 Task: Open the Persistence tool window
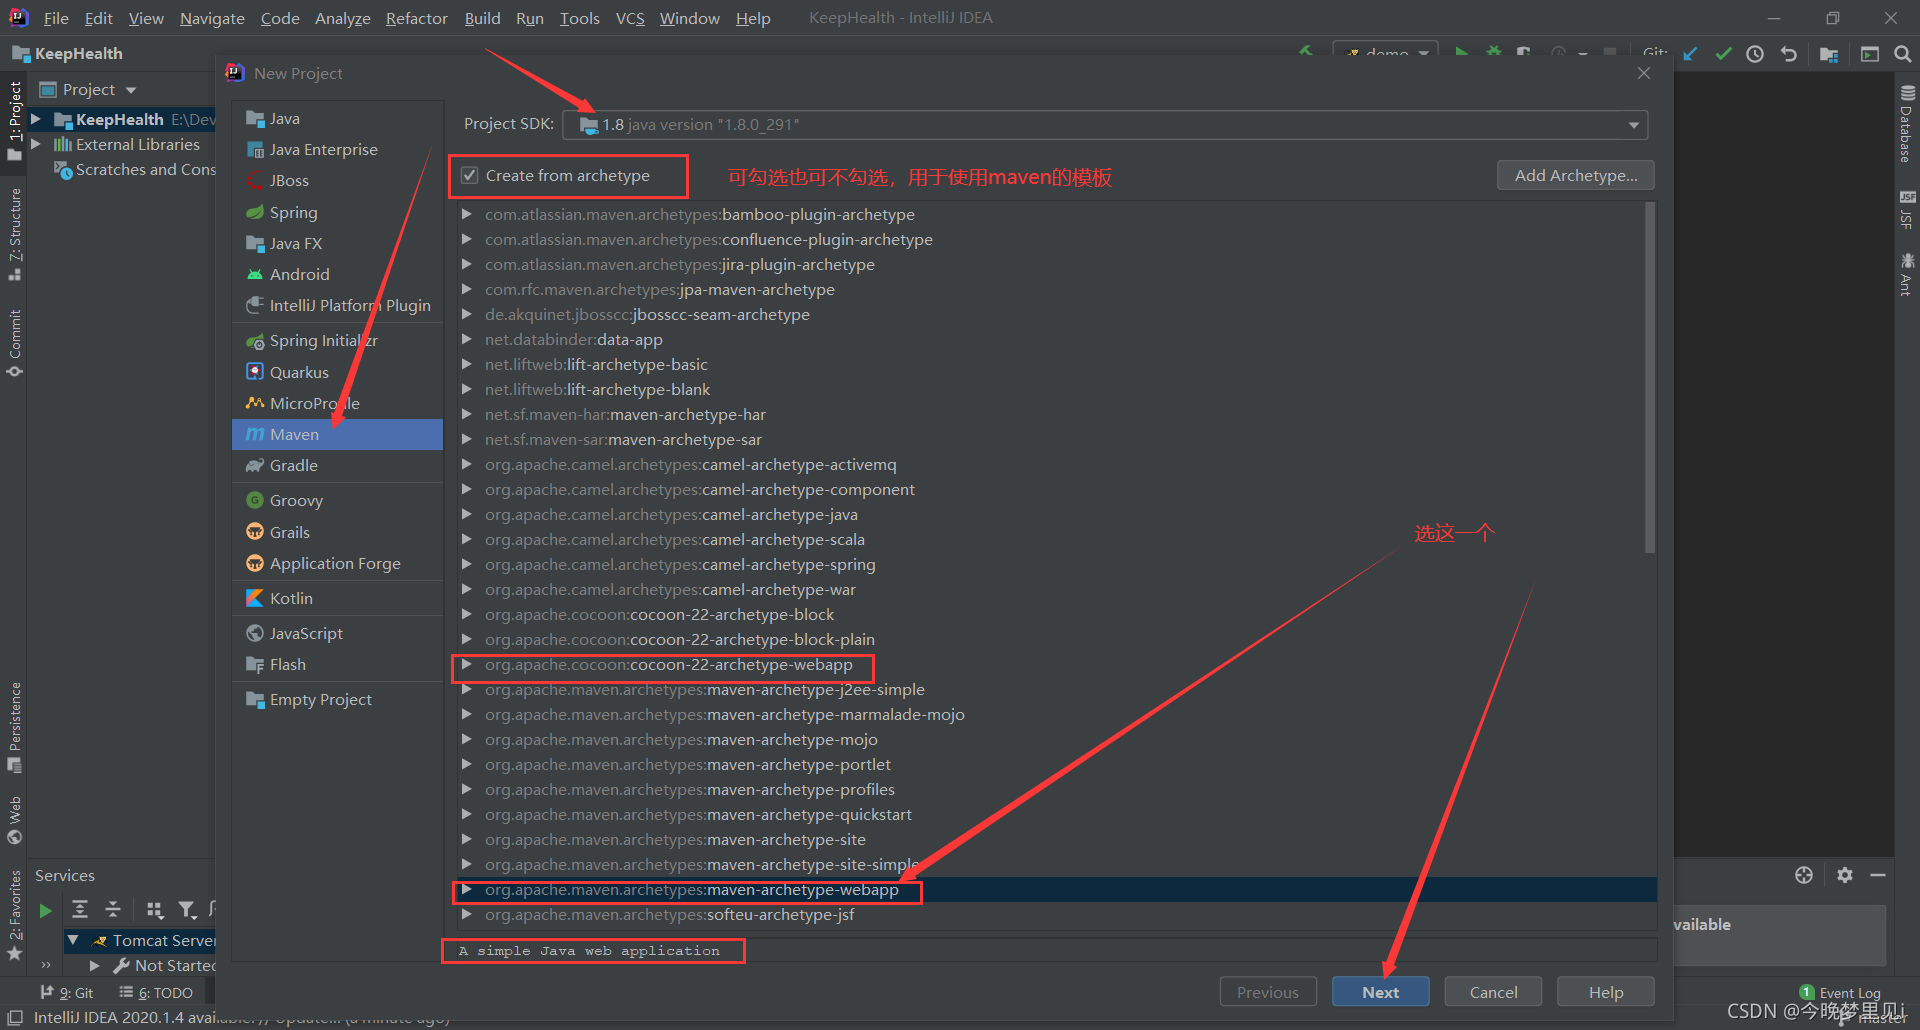point(15,727)
